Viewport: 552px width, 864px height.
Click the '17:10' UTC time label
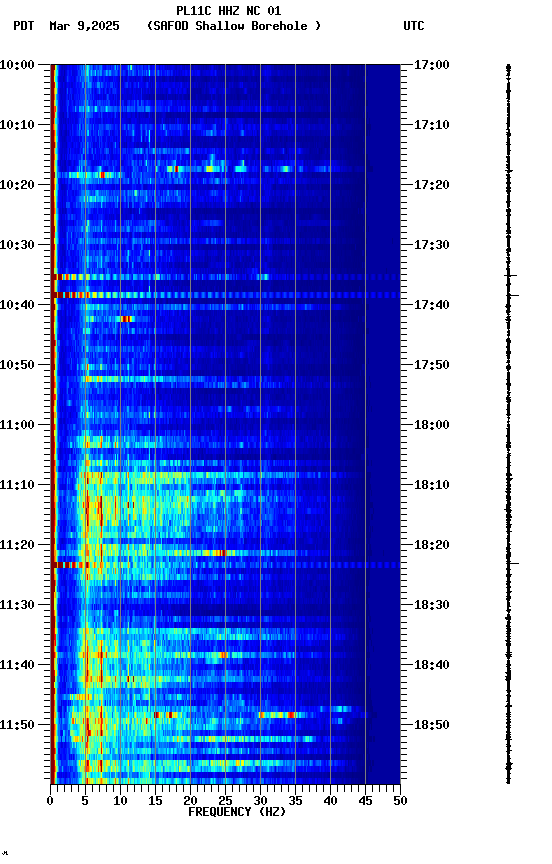pyautogui.click(x=432, y=125)
